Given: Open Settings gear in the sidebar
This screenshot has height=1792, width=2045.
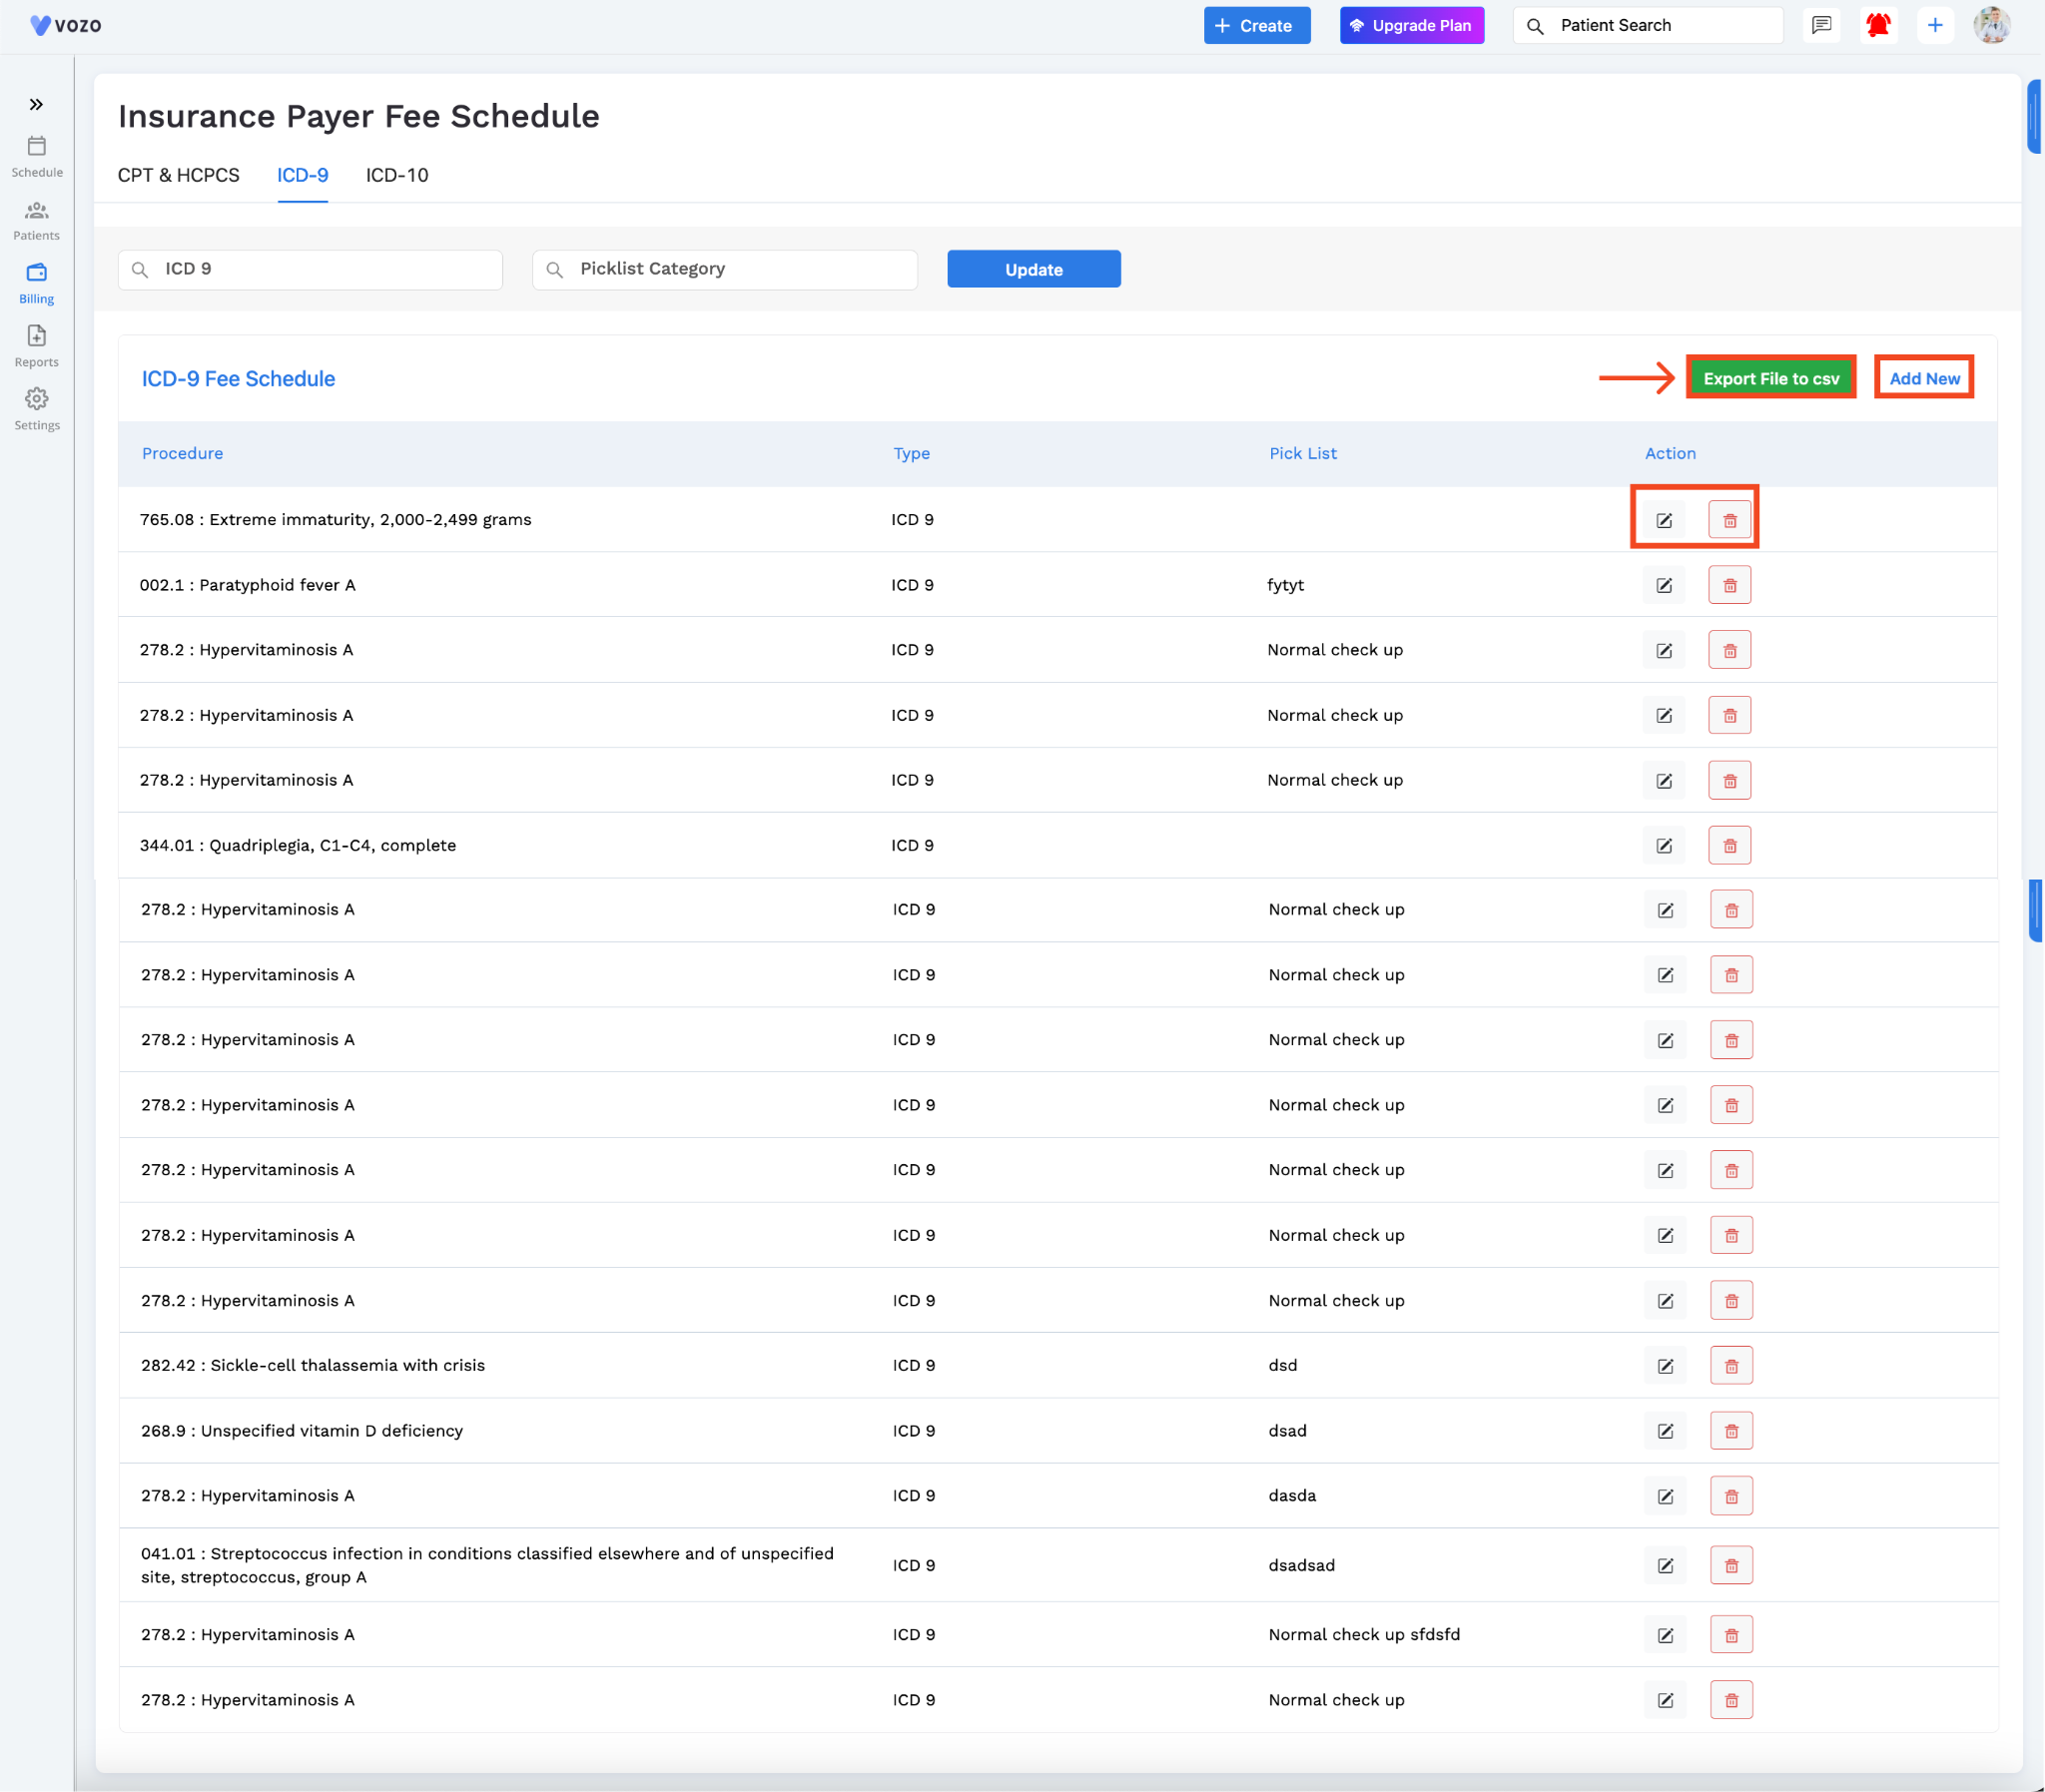Looking at the screenshot, I should point(37,410).
